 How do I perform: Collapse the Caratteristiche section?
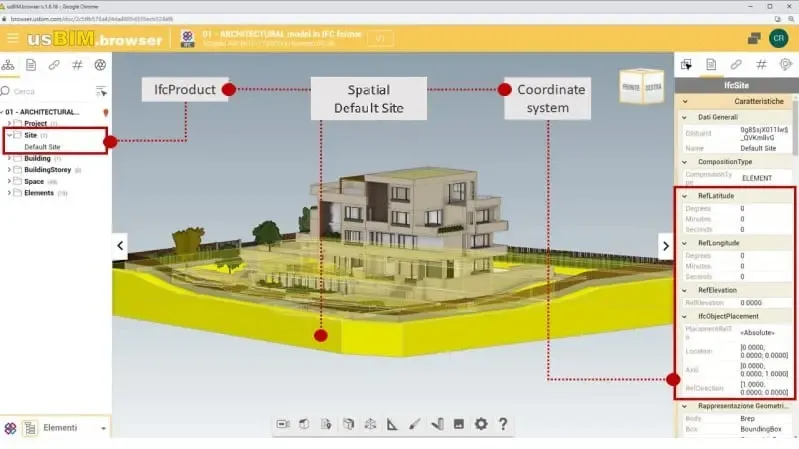685,101
